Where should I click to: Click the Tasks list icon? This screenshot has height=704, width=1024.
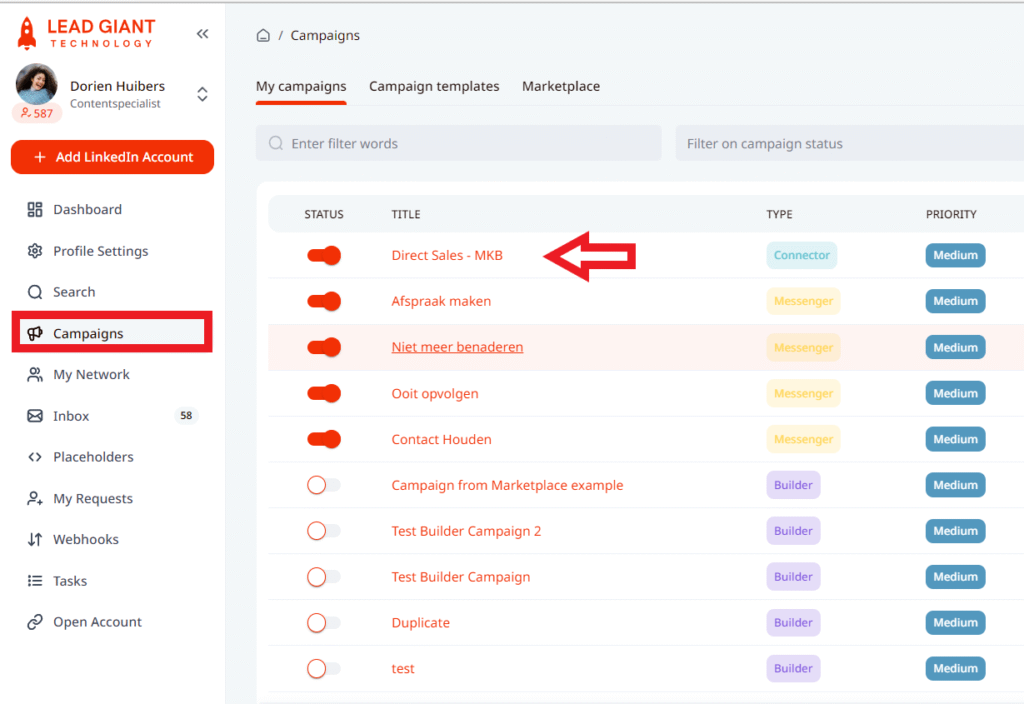click(35, 581)
